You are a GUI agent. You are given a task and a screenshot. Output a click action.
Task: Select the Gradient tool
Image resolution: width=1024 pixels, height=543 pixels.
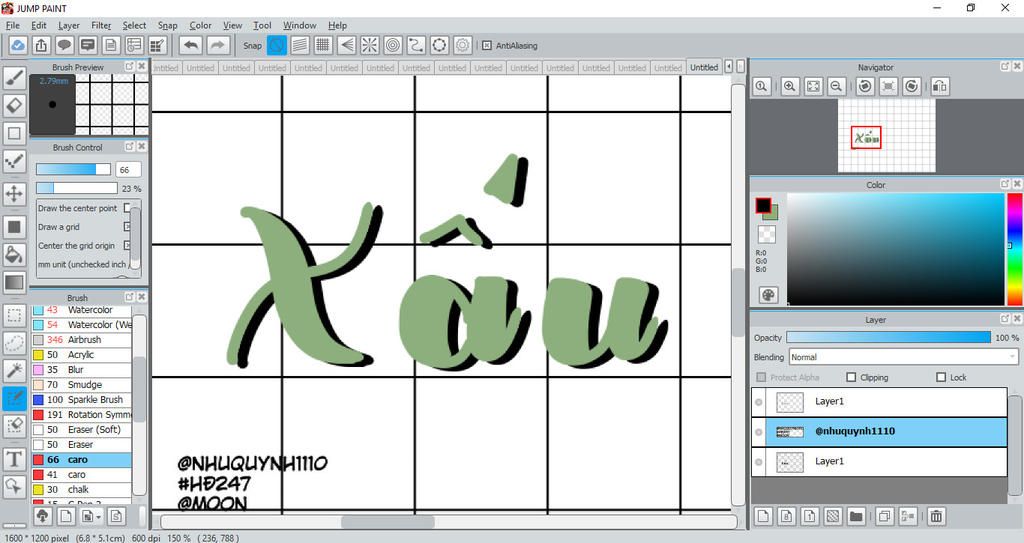(14, 282)
